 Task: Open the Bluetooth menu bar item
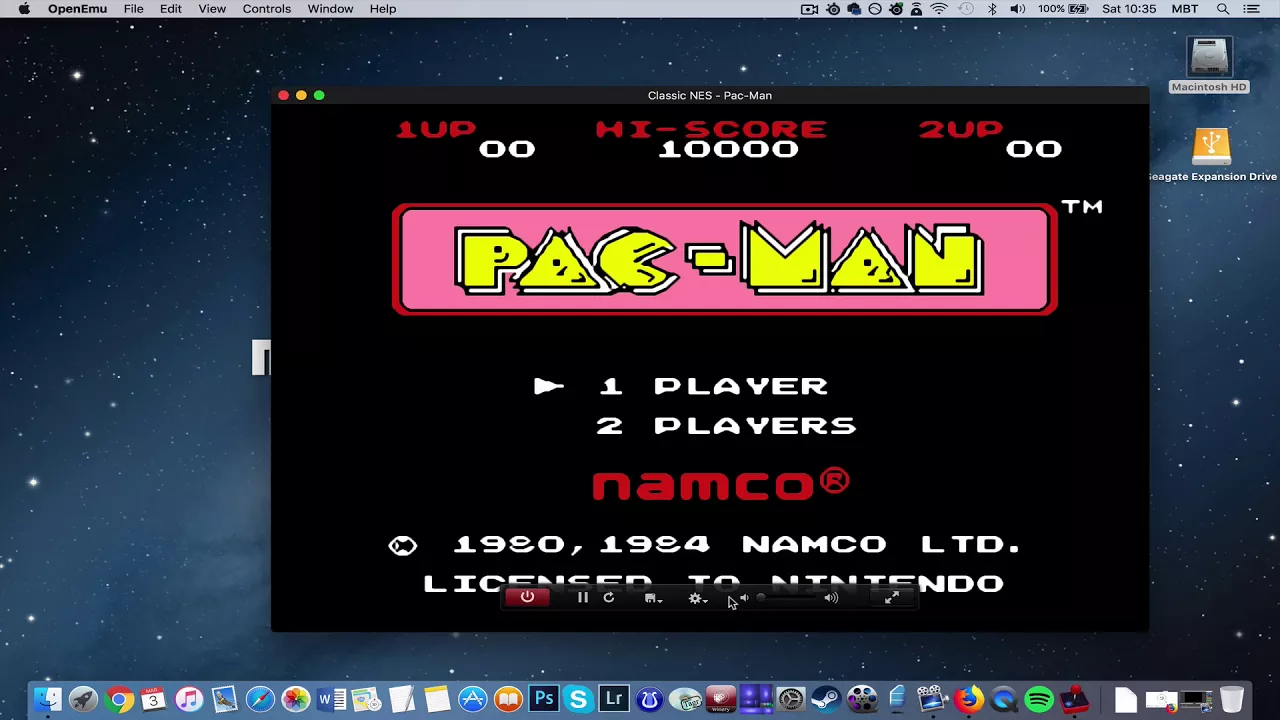tap(992, 9)
